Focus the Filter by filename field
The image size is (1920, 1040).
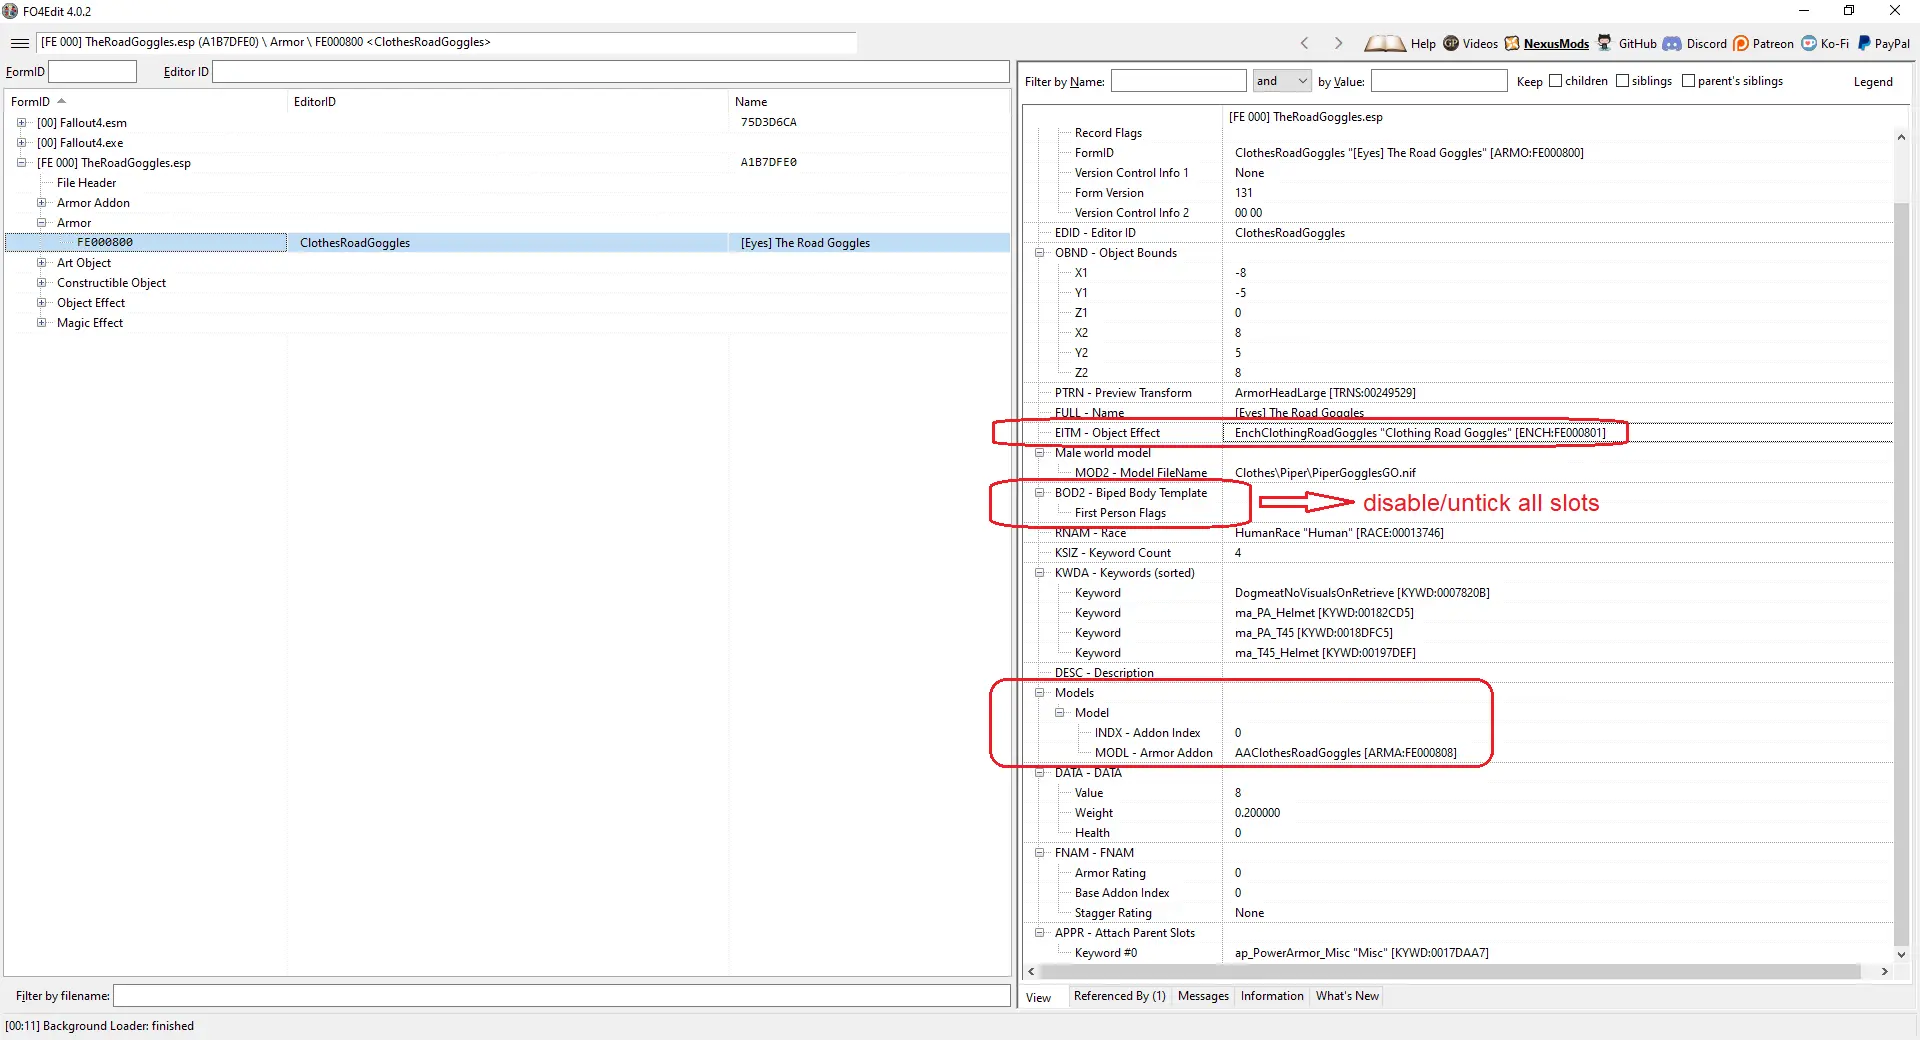click(x=561, y=996)
